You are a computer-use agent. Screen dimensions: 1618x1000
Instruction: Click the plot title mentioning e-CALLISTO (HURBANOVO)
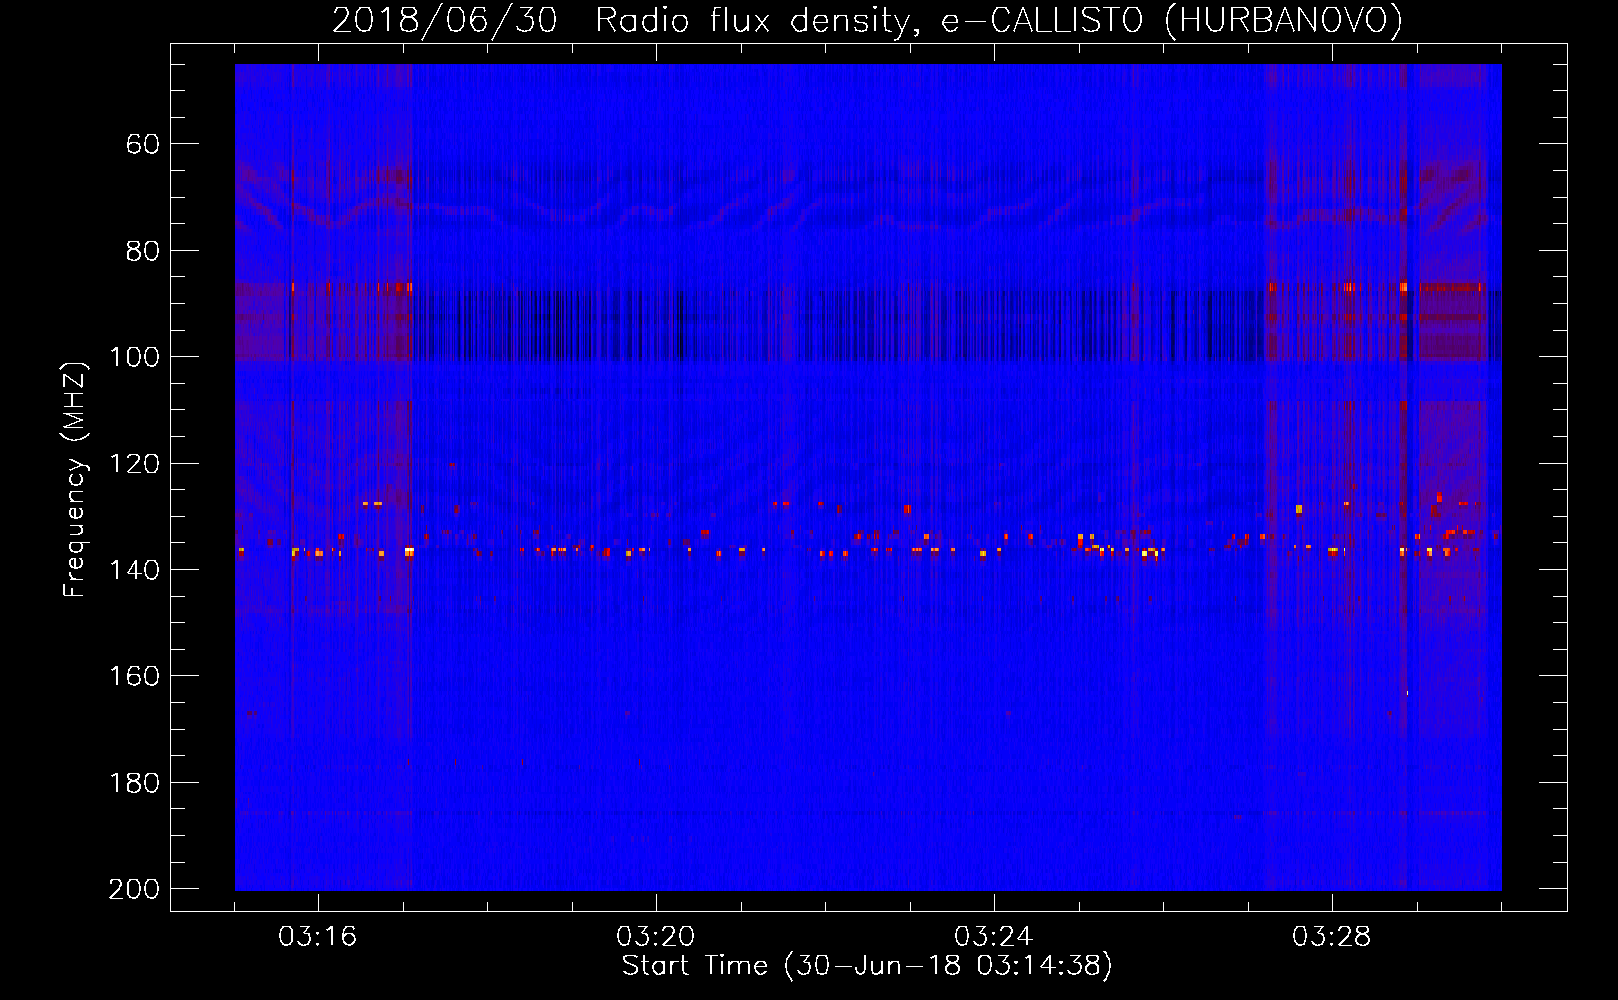[867, 21]
